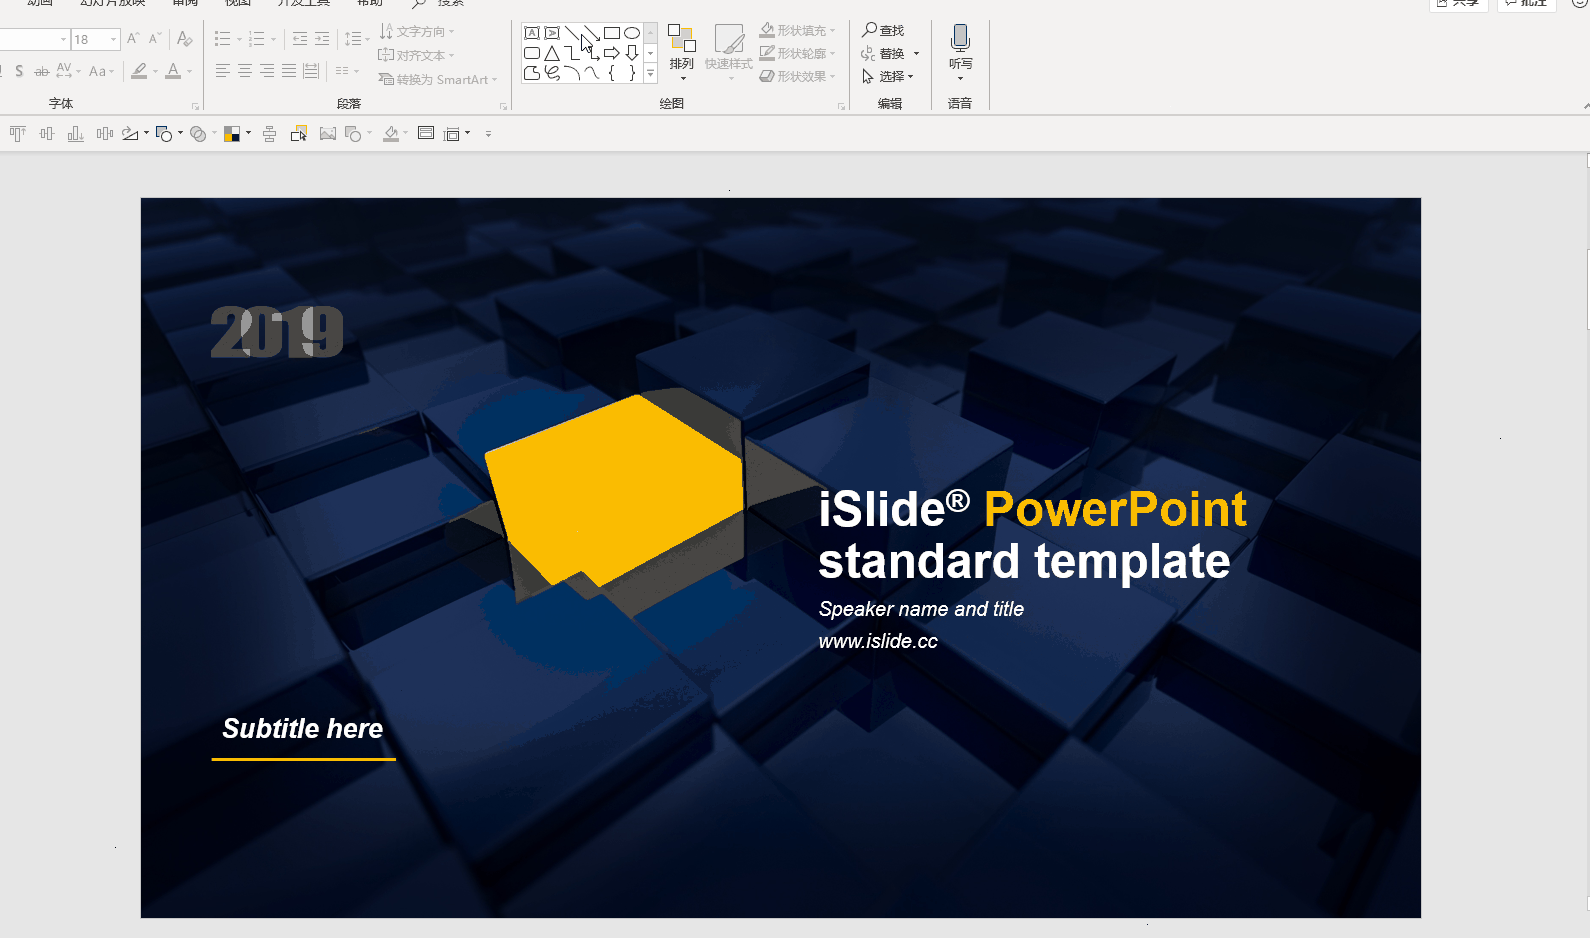The image size is (1590, 938).
Task: Toggle text shadow S button
Action: point(19,71)
